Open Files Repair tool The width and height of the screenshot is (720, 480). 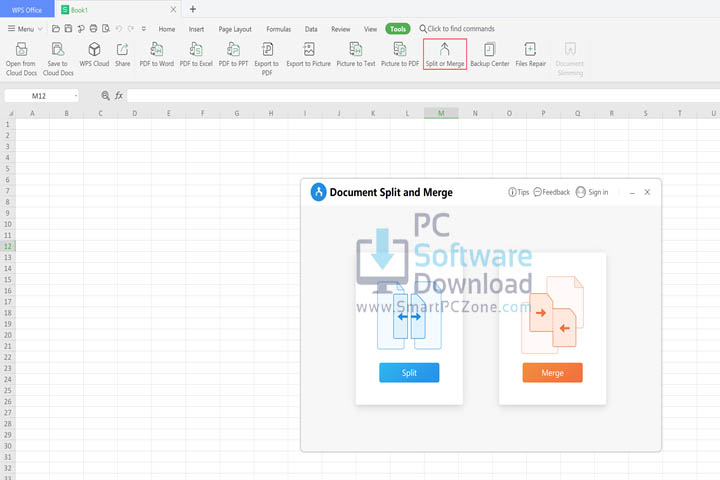(x=530, y=54)
